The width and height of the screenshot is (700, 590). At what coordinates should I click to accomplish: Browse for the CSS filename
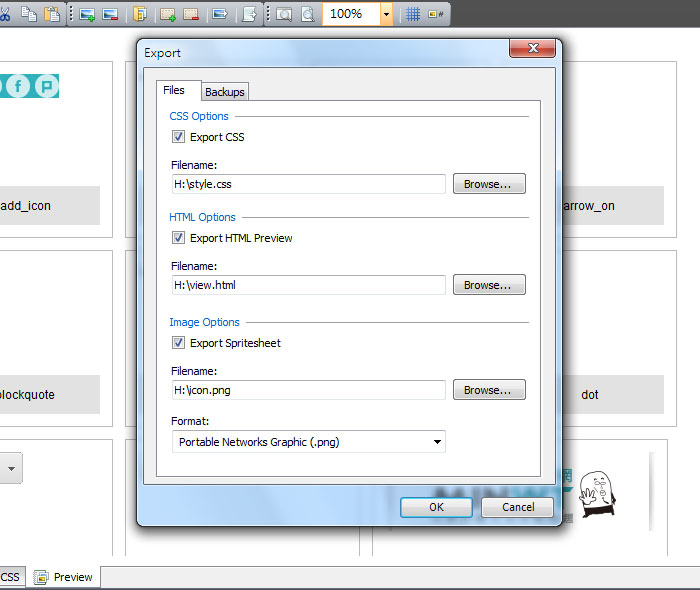click(x=489, y=184)
